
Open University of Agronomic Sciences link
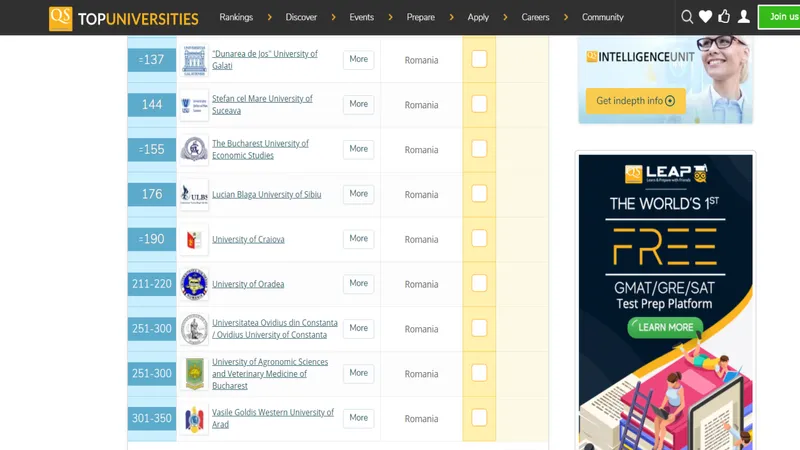click(270, 373)
